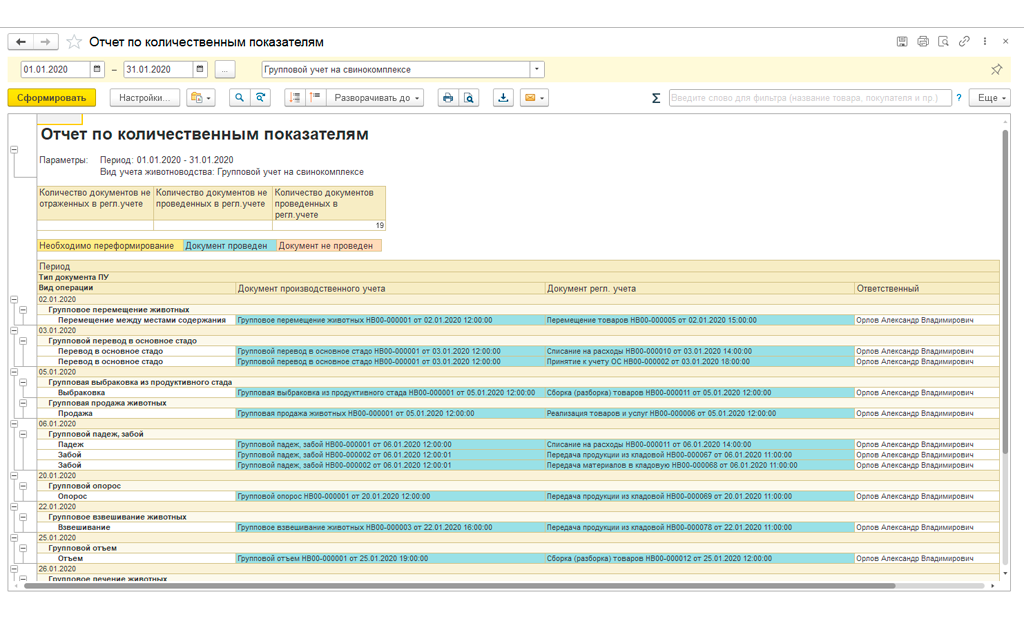Open the Еще menu
This screenshot has width=1024, height=626.
click(x=989, y=98)
